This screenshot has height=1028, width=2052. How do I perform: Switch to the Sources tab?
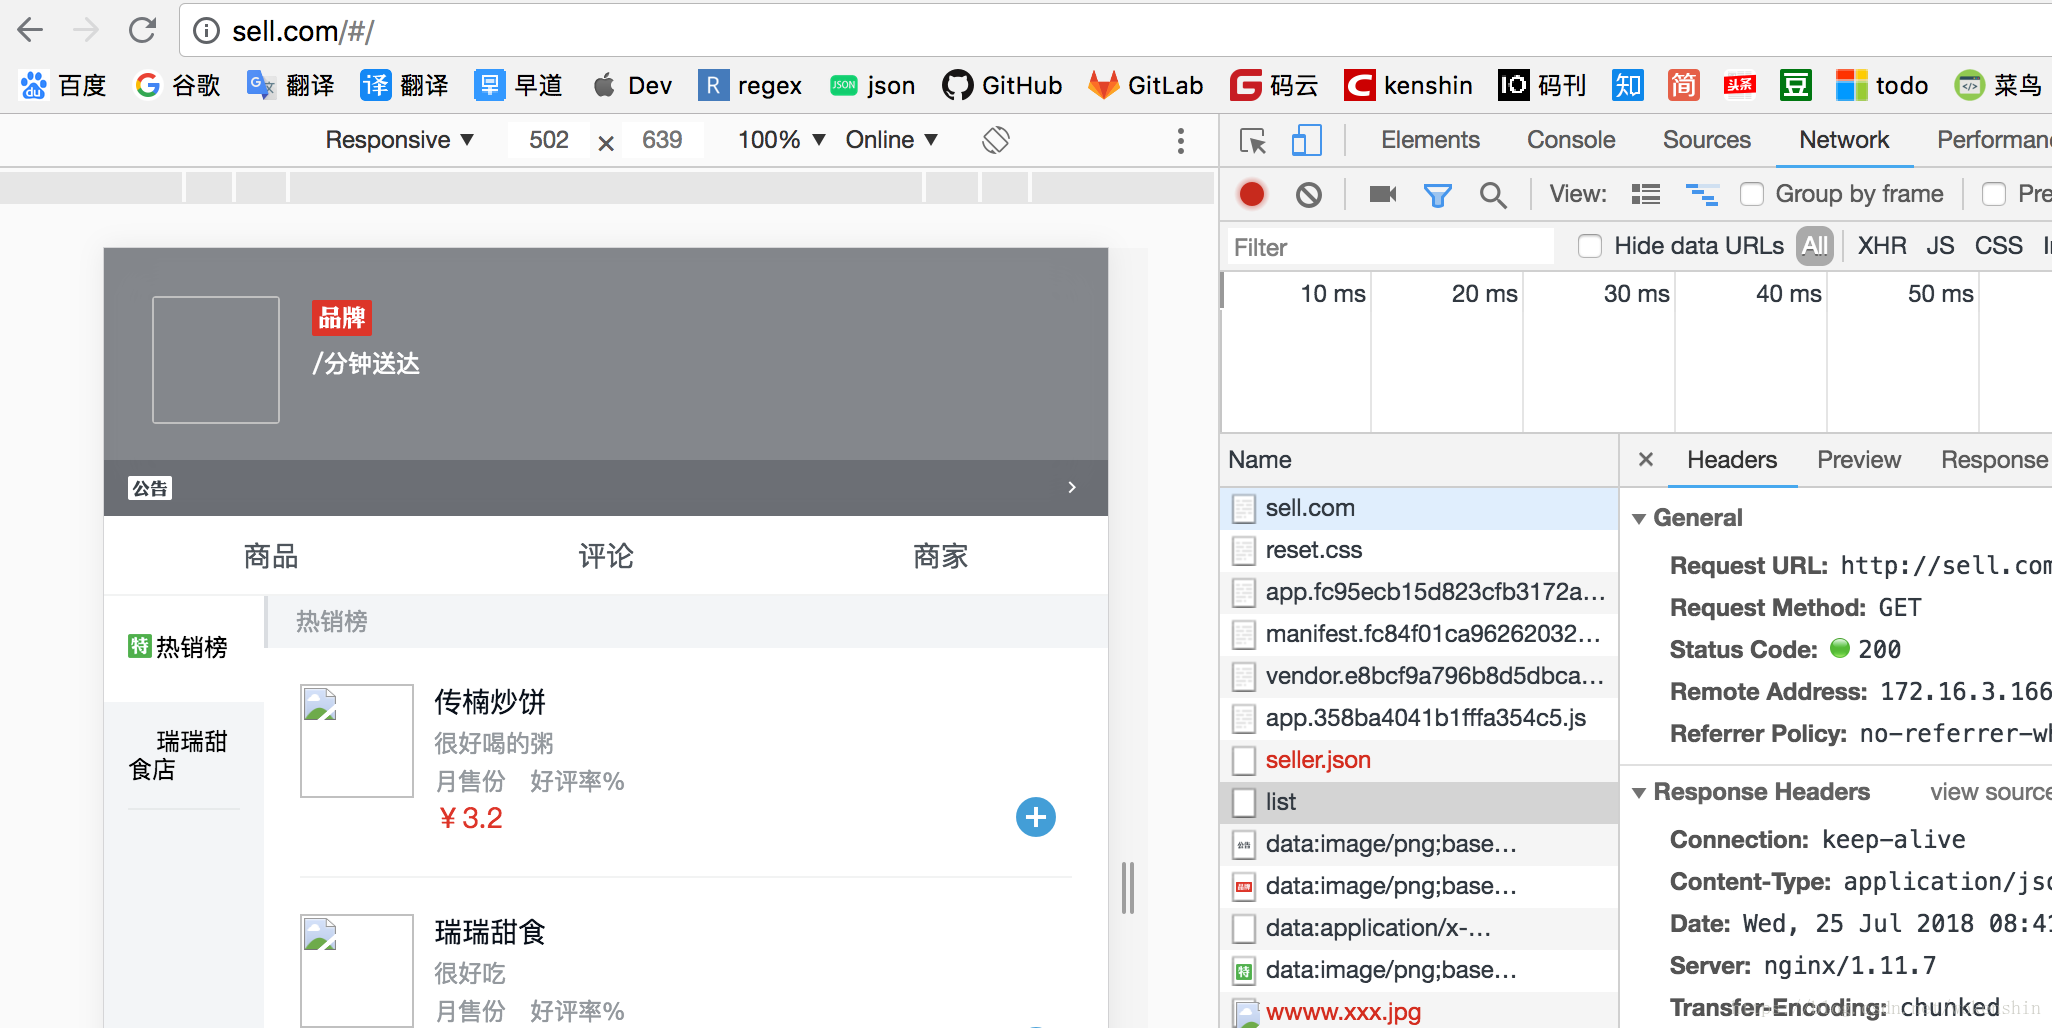tap(1707, 140)
